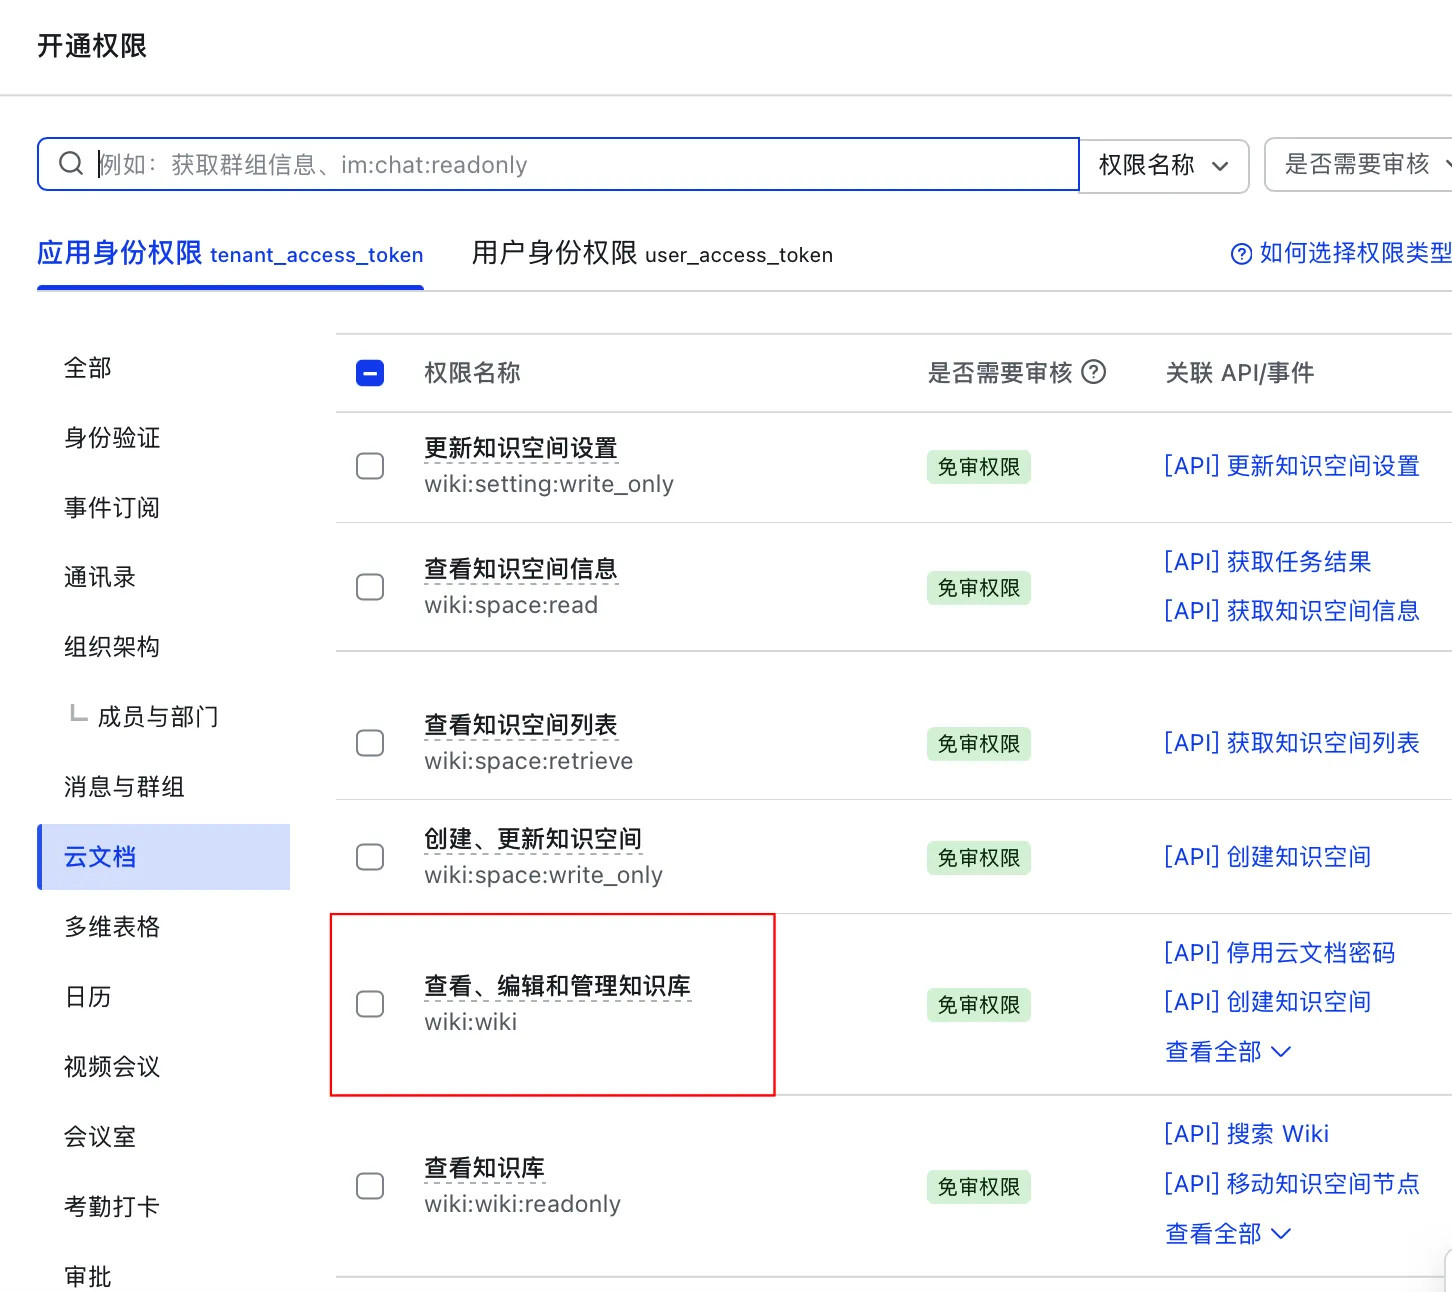This screenshot has height=1292, width=1452.
Task: Open the 权限名称 dropdown
Action: click(x=1164, y=165)
